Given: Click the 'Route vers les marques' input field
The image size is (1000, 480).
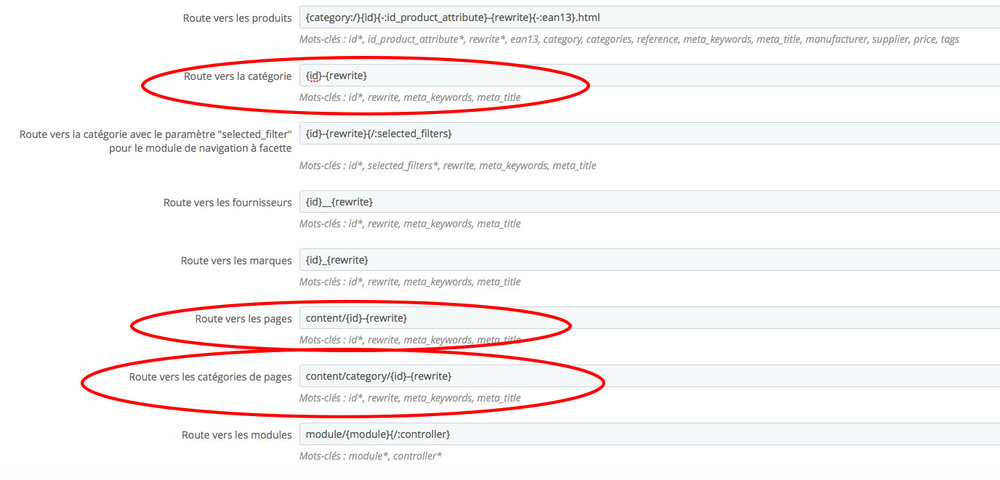Looking at the screenshot, I should pos(649,260).
